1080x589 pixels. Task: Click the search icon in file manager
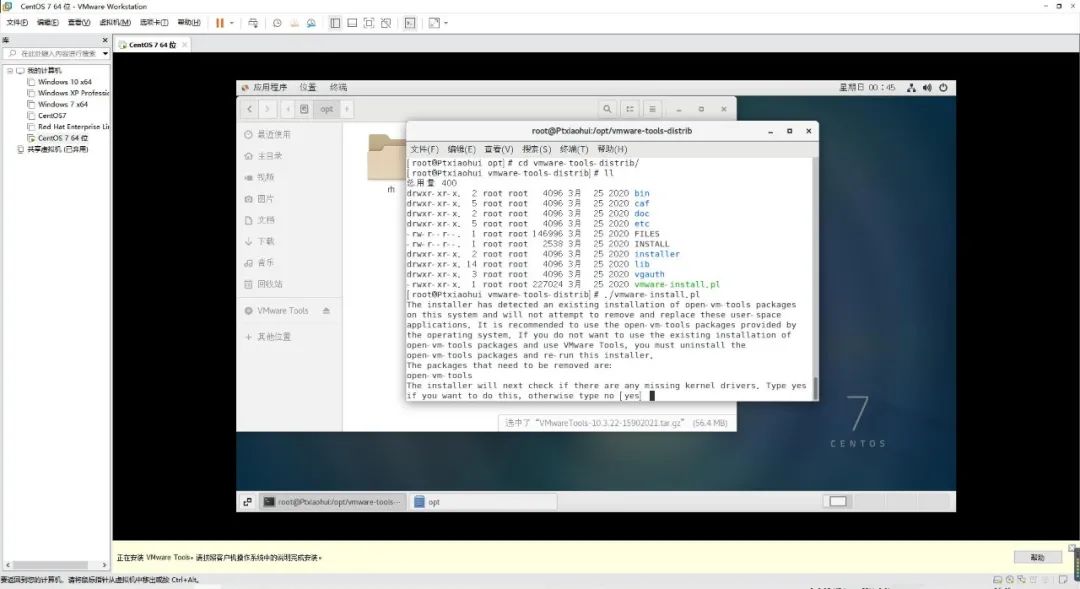click(x=607, y=109)
